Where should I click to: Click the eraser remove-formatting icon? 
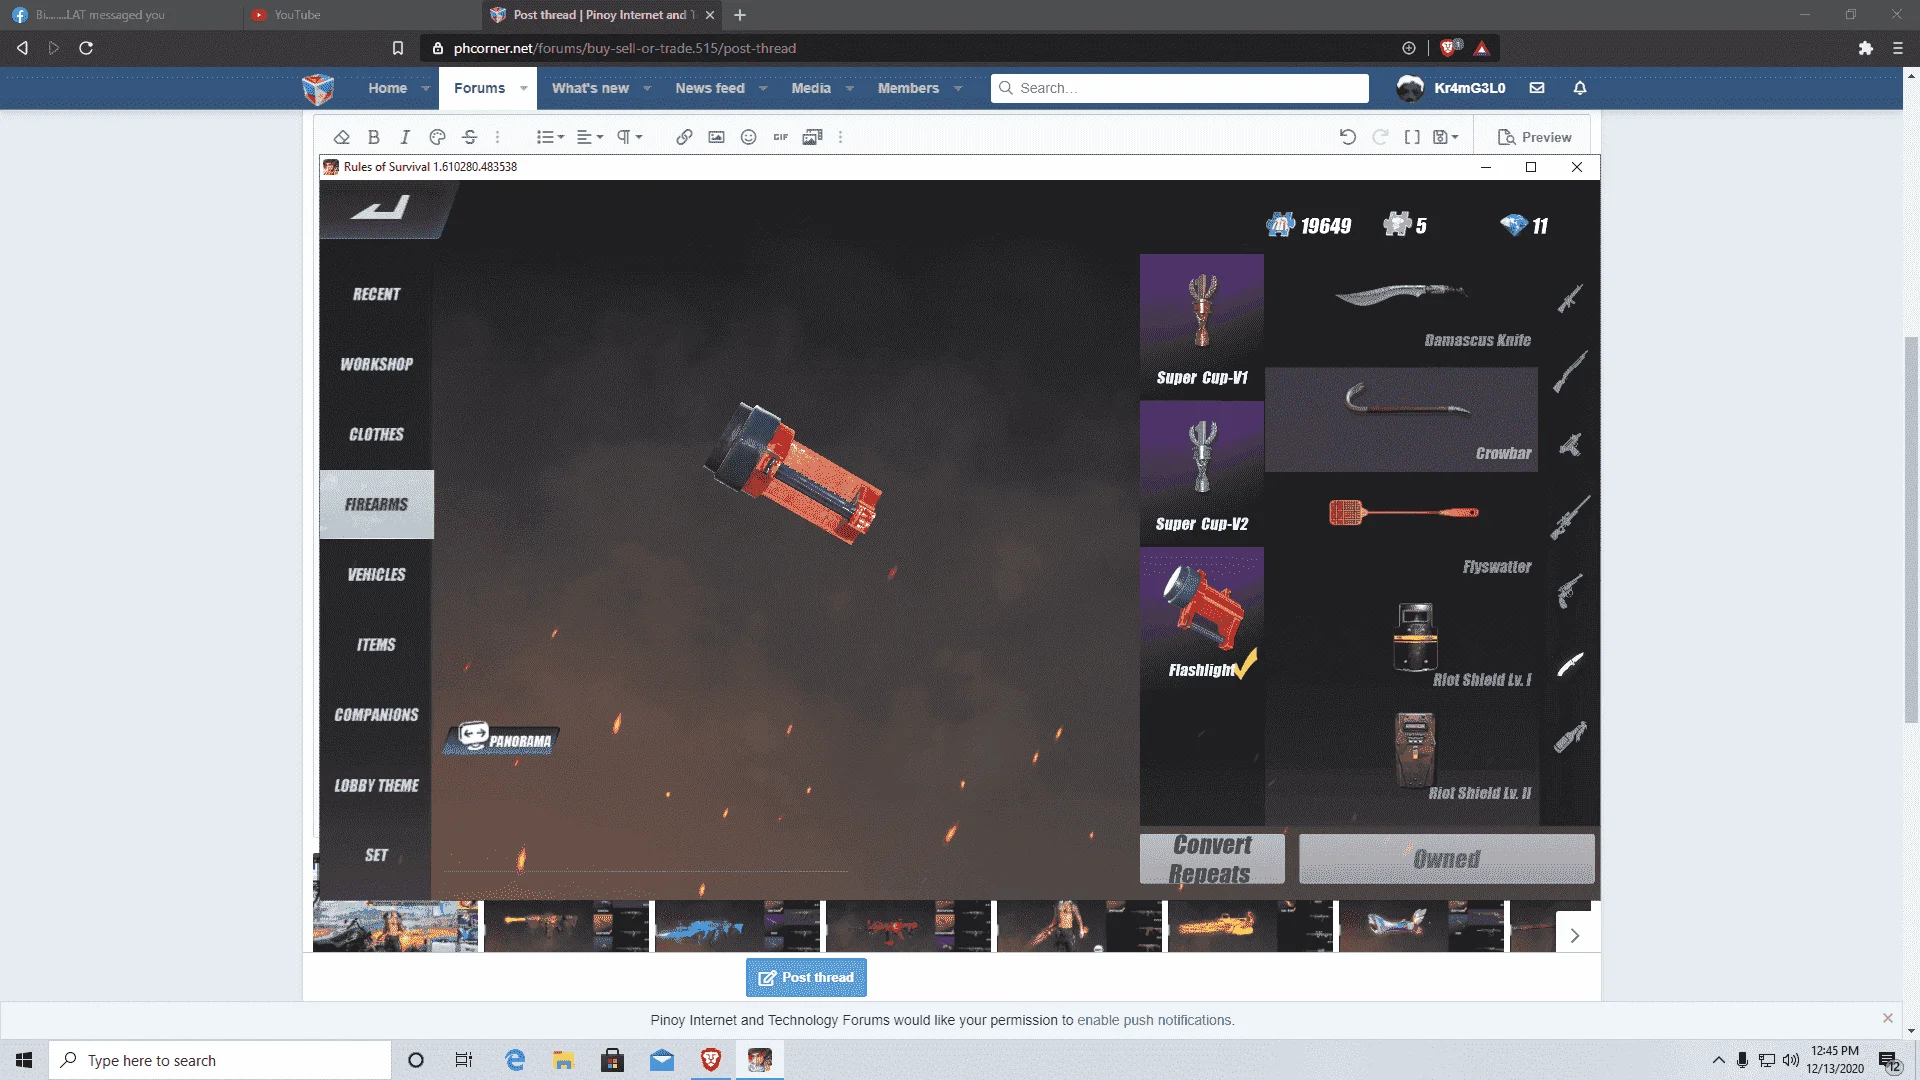pyautogui.click(x=341, y=137)
